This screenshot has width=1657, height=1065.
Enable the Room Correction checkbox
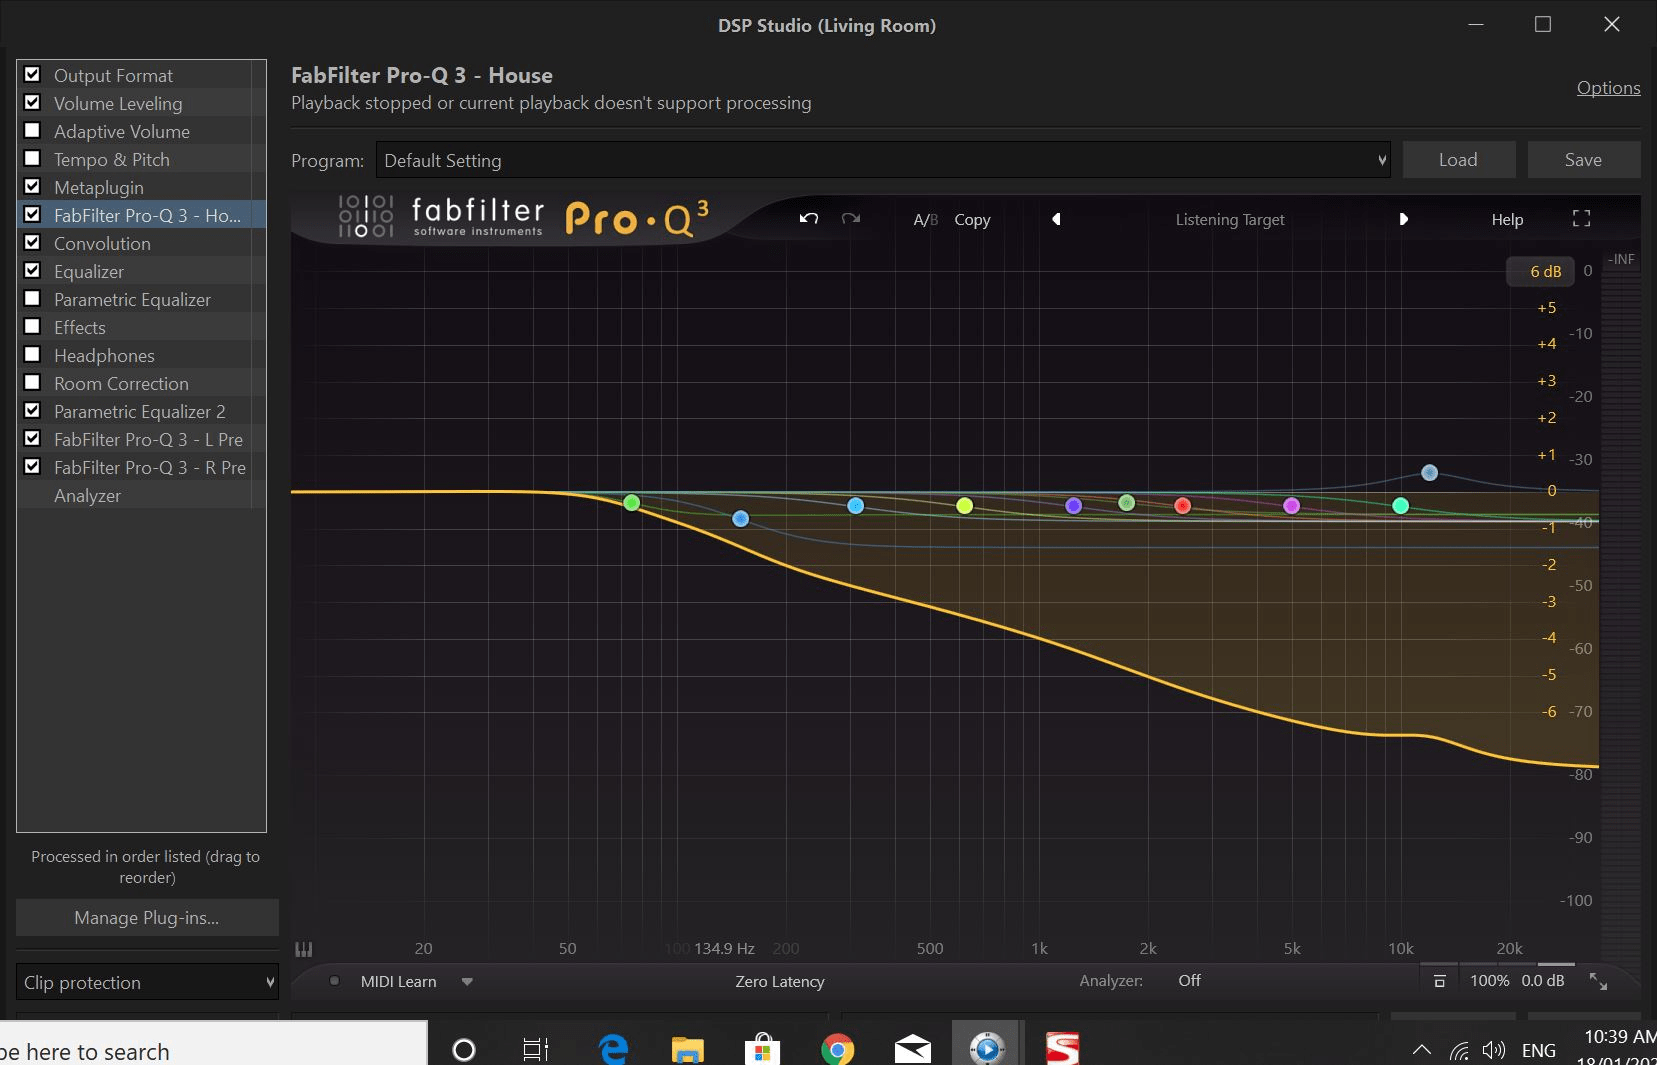point(32,382)
